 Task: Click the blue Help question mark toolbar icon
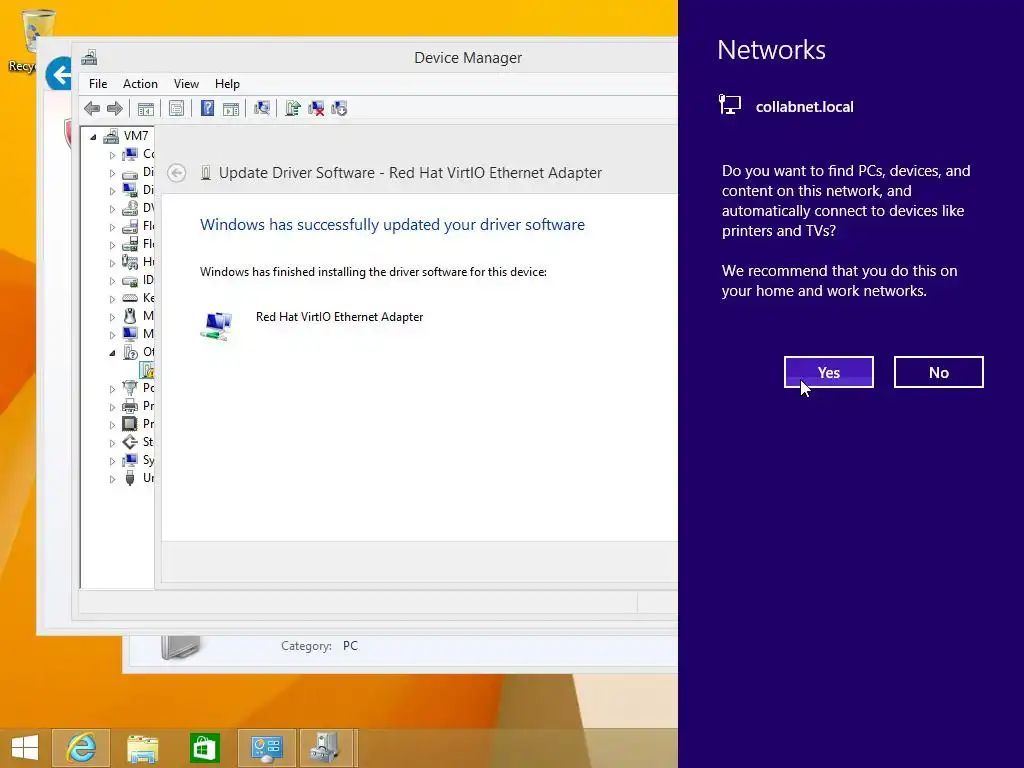tap(207, 108)
